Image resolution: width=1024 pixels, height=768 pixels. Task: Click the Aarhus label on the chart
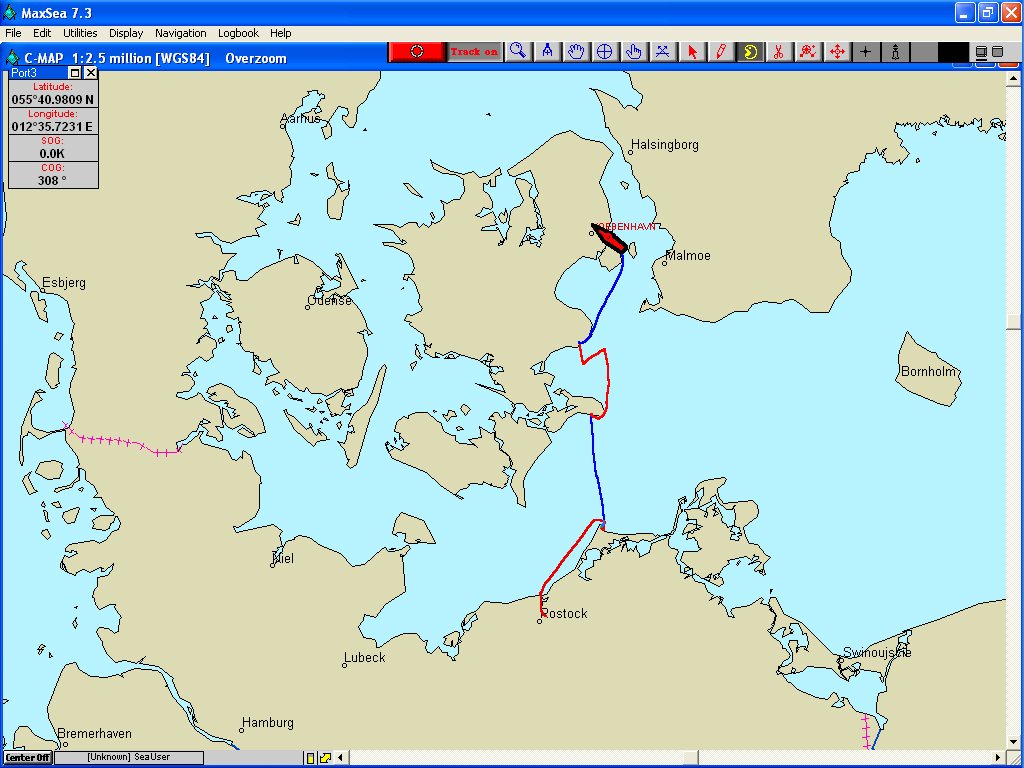point(300,119)
